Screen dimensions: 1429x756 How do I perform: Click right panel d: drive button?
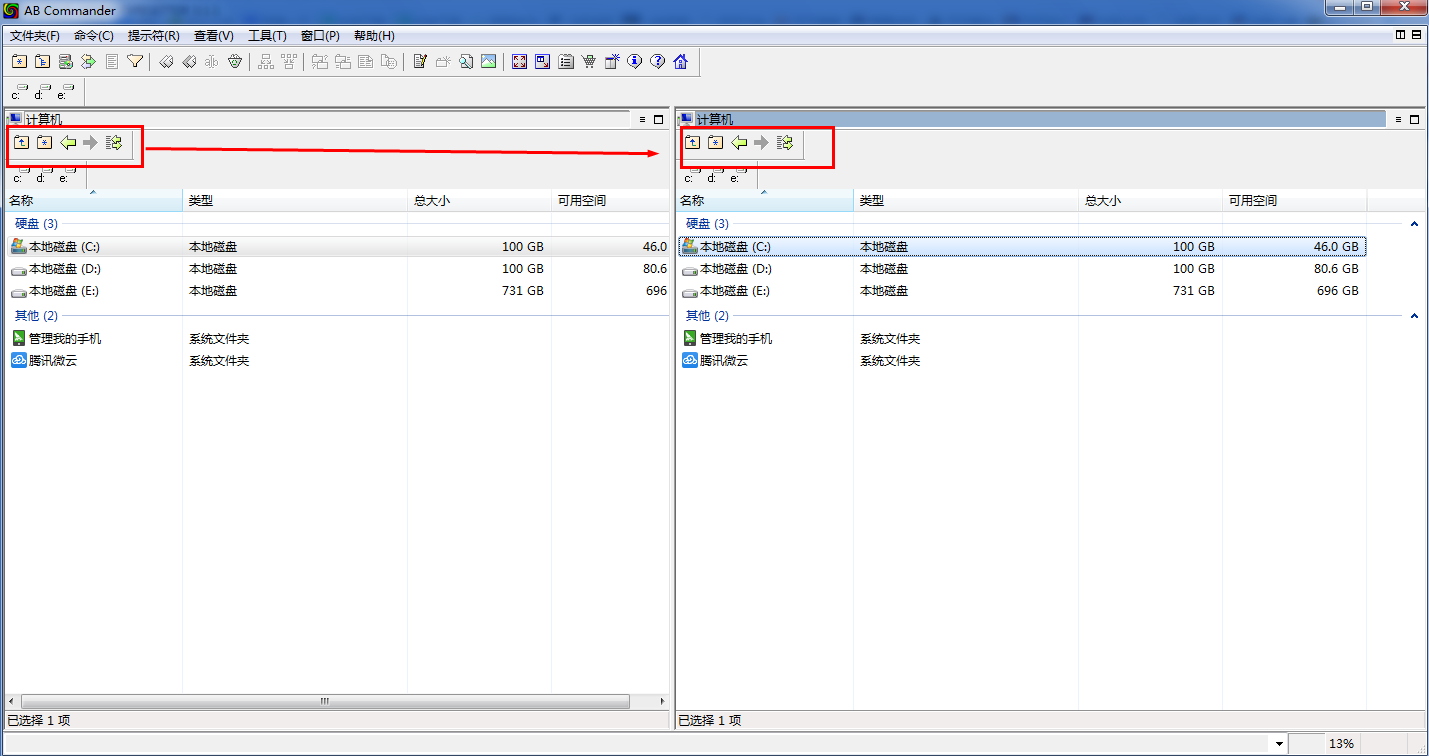[713, 177]
